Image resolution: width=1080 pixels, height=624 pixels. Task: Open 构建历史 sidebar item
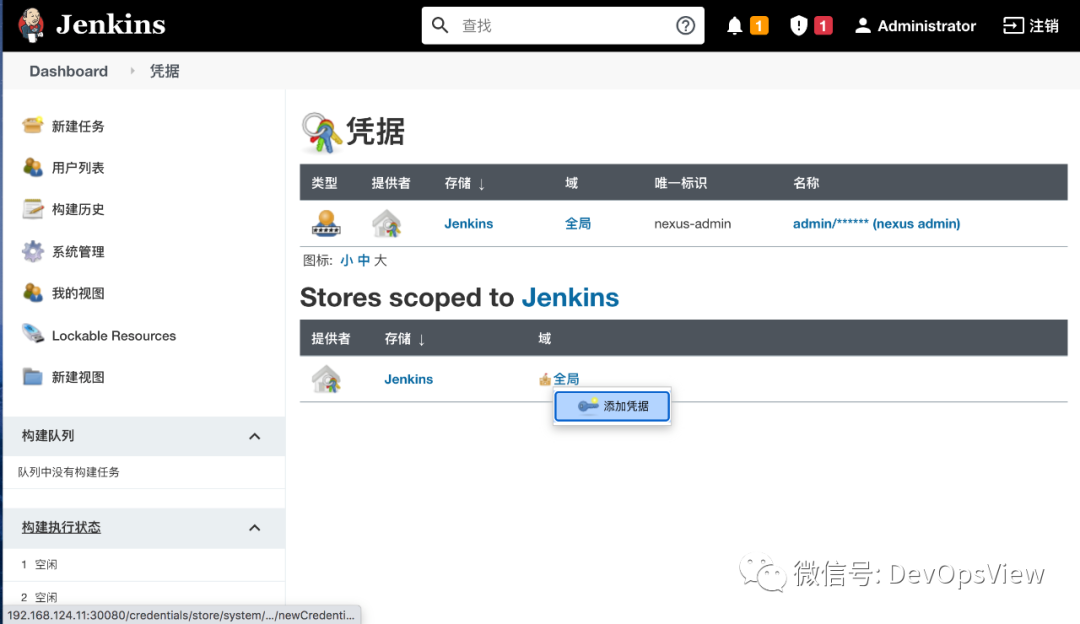78,209
